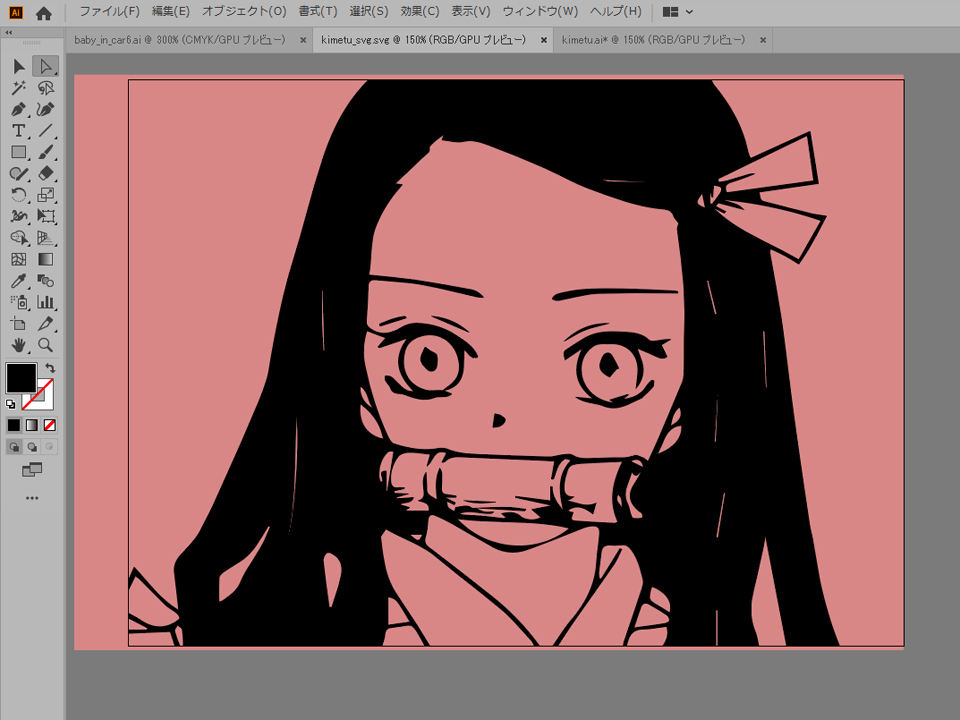Close the kimetu_svg.svg document tab
Image resolution: width=960 pixels, height=720 pixels.
[x=544, y=40]
